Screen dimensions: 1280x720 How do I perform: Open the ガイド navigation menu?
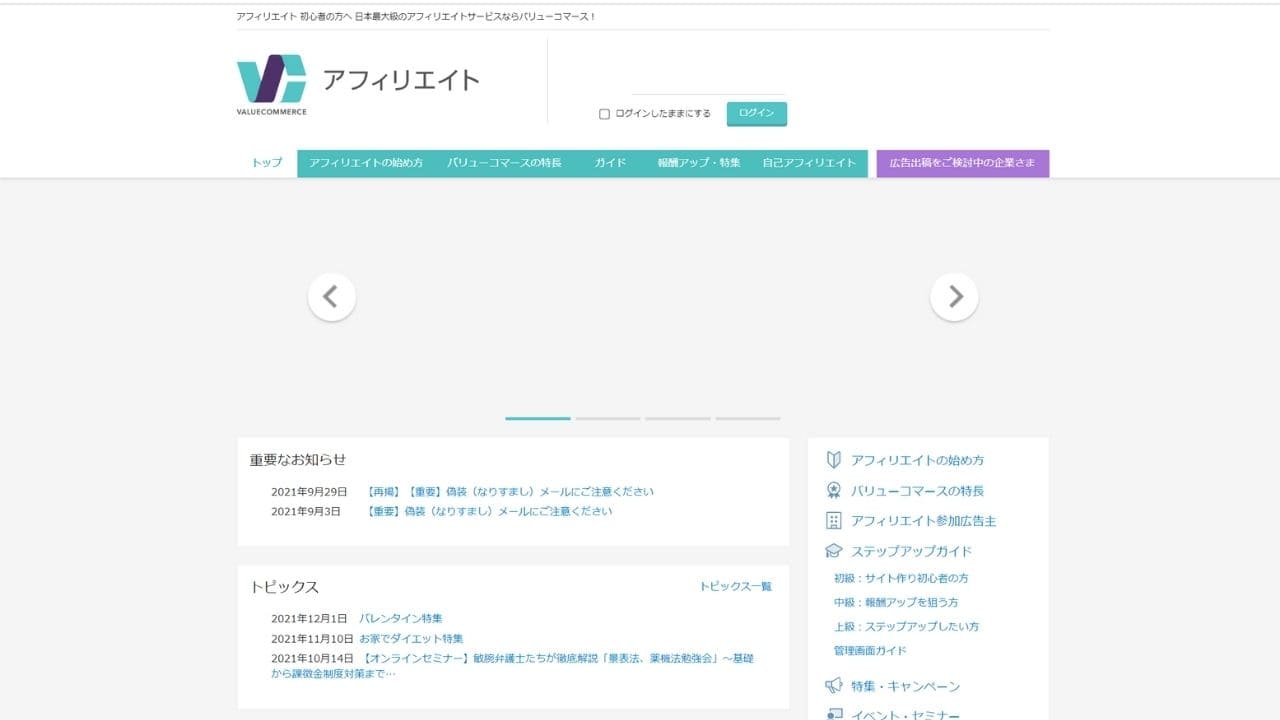pyautogui.click(x=610, y=163)
